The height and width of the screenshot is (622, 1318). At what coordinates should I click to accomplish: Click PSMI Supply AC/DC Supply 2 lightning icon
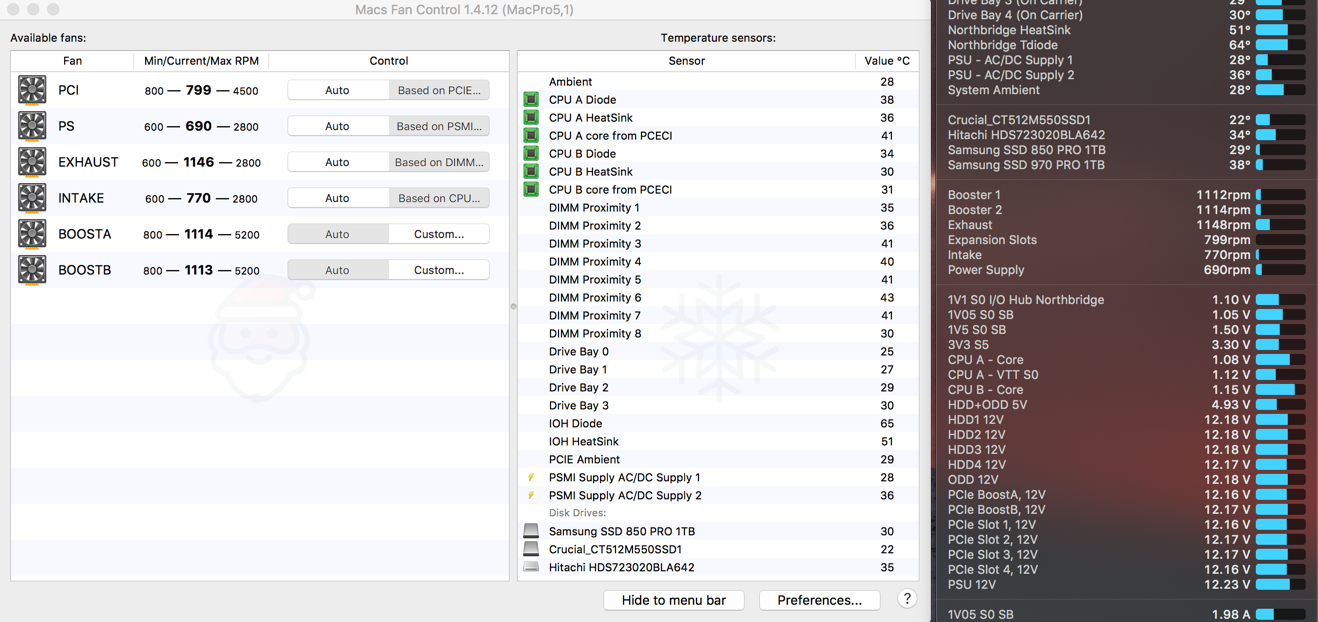coord(531,496)
